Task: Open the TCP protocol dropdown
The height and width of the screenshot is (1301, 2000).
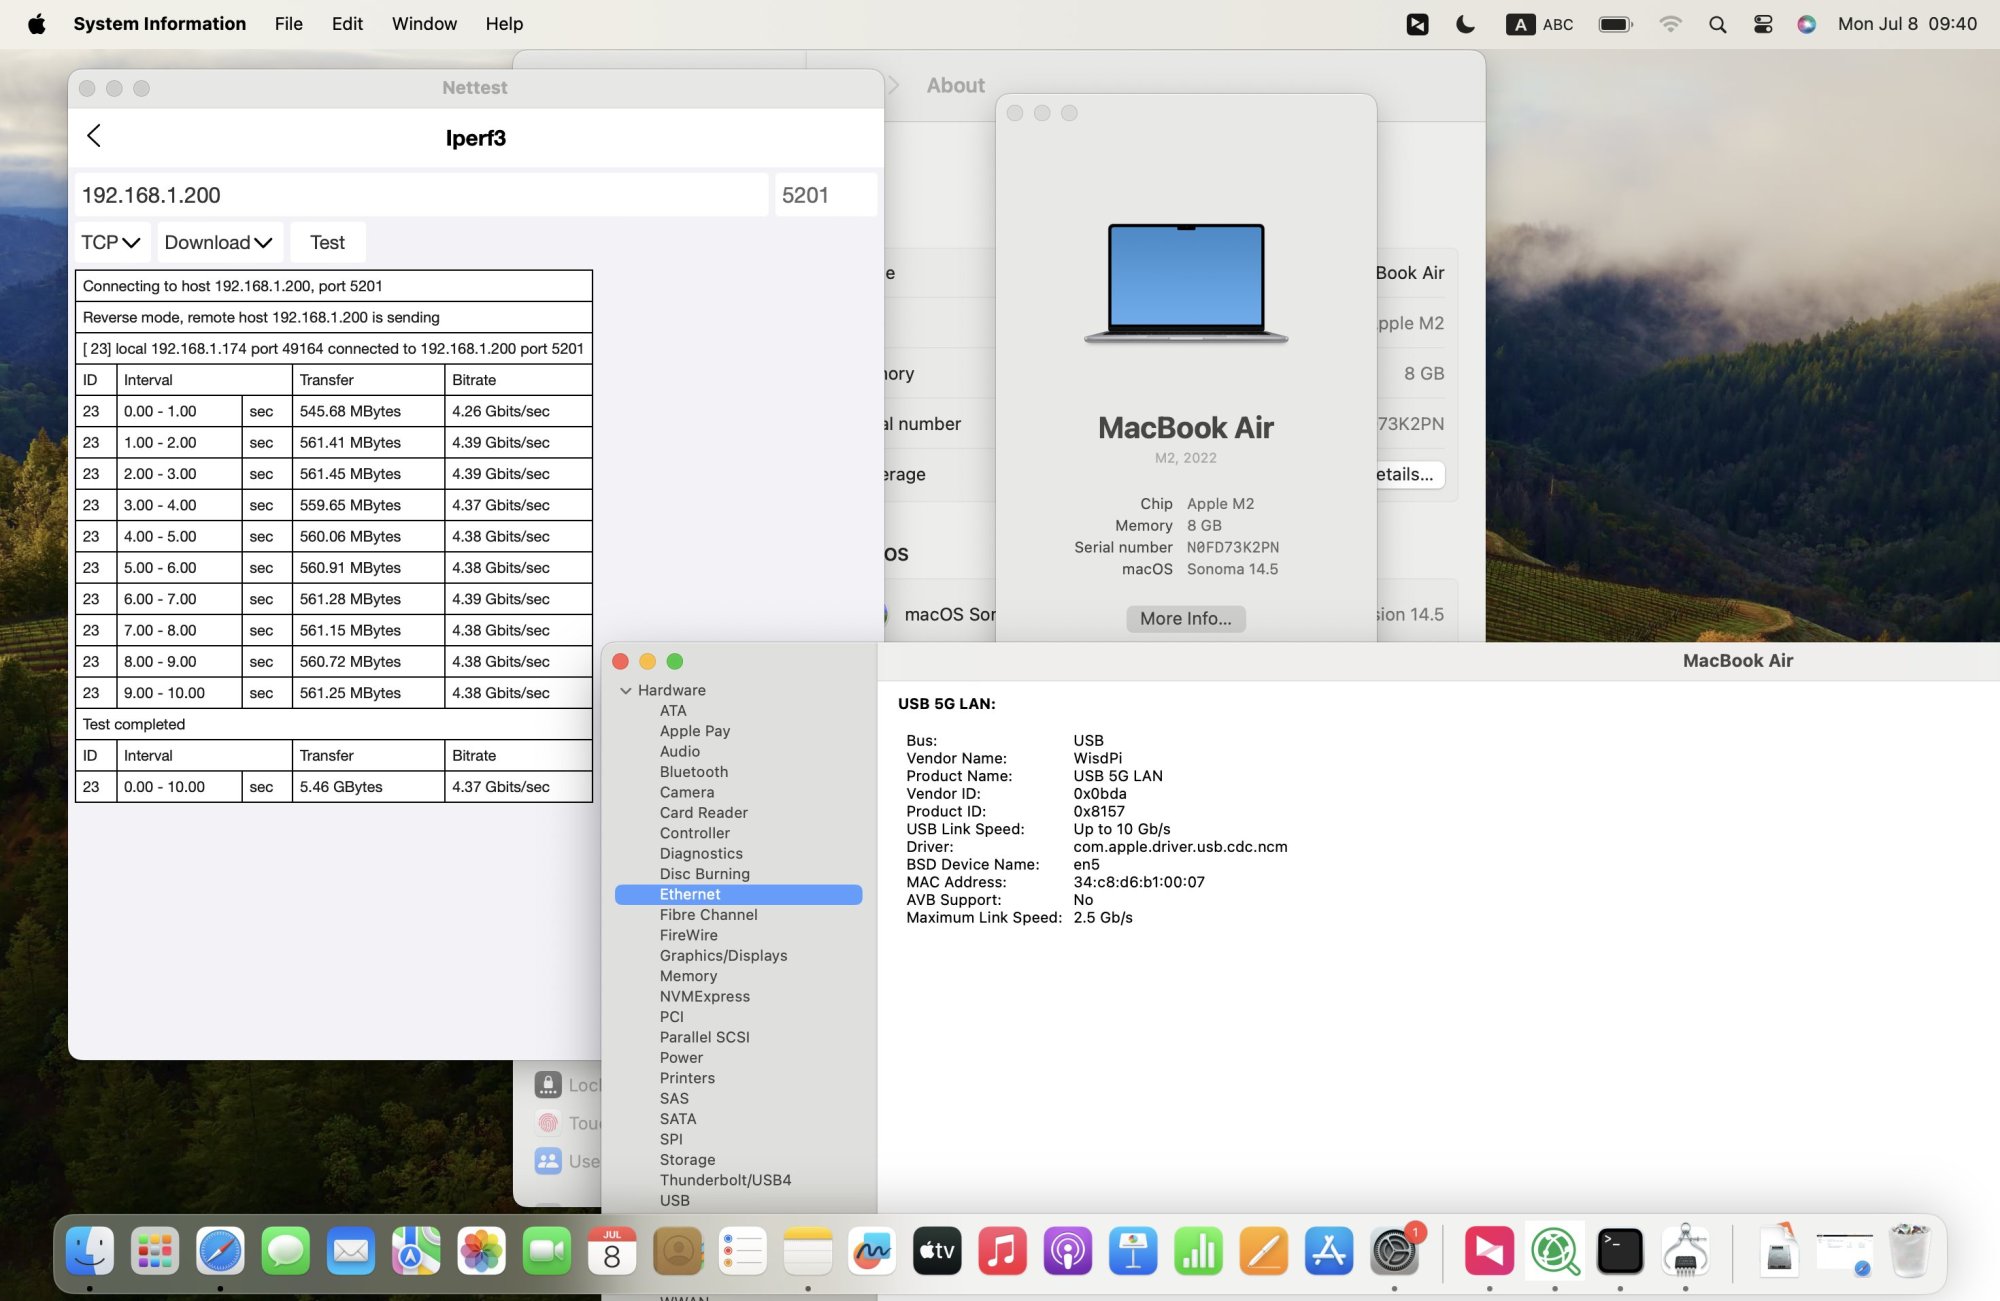Action: point(110,243)
